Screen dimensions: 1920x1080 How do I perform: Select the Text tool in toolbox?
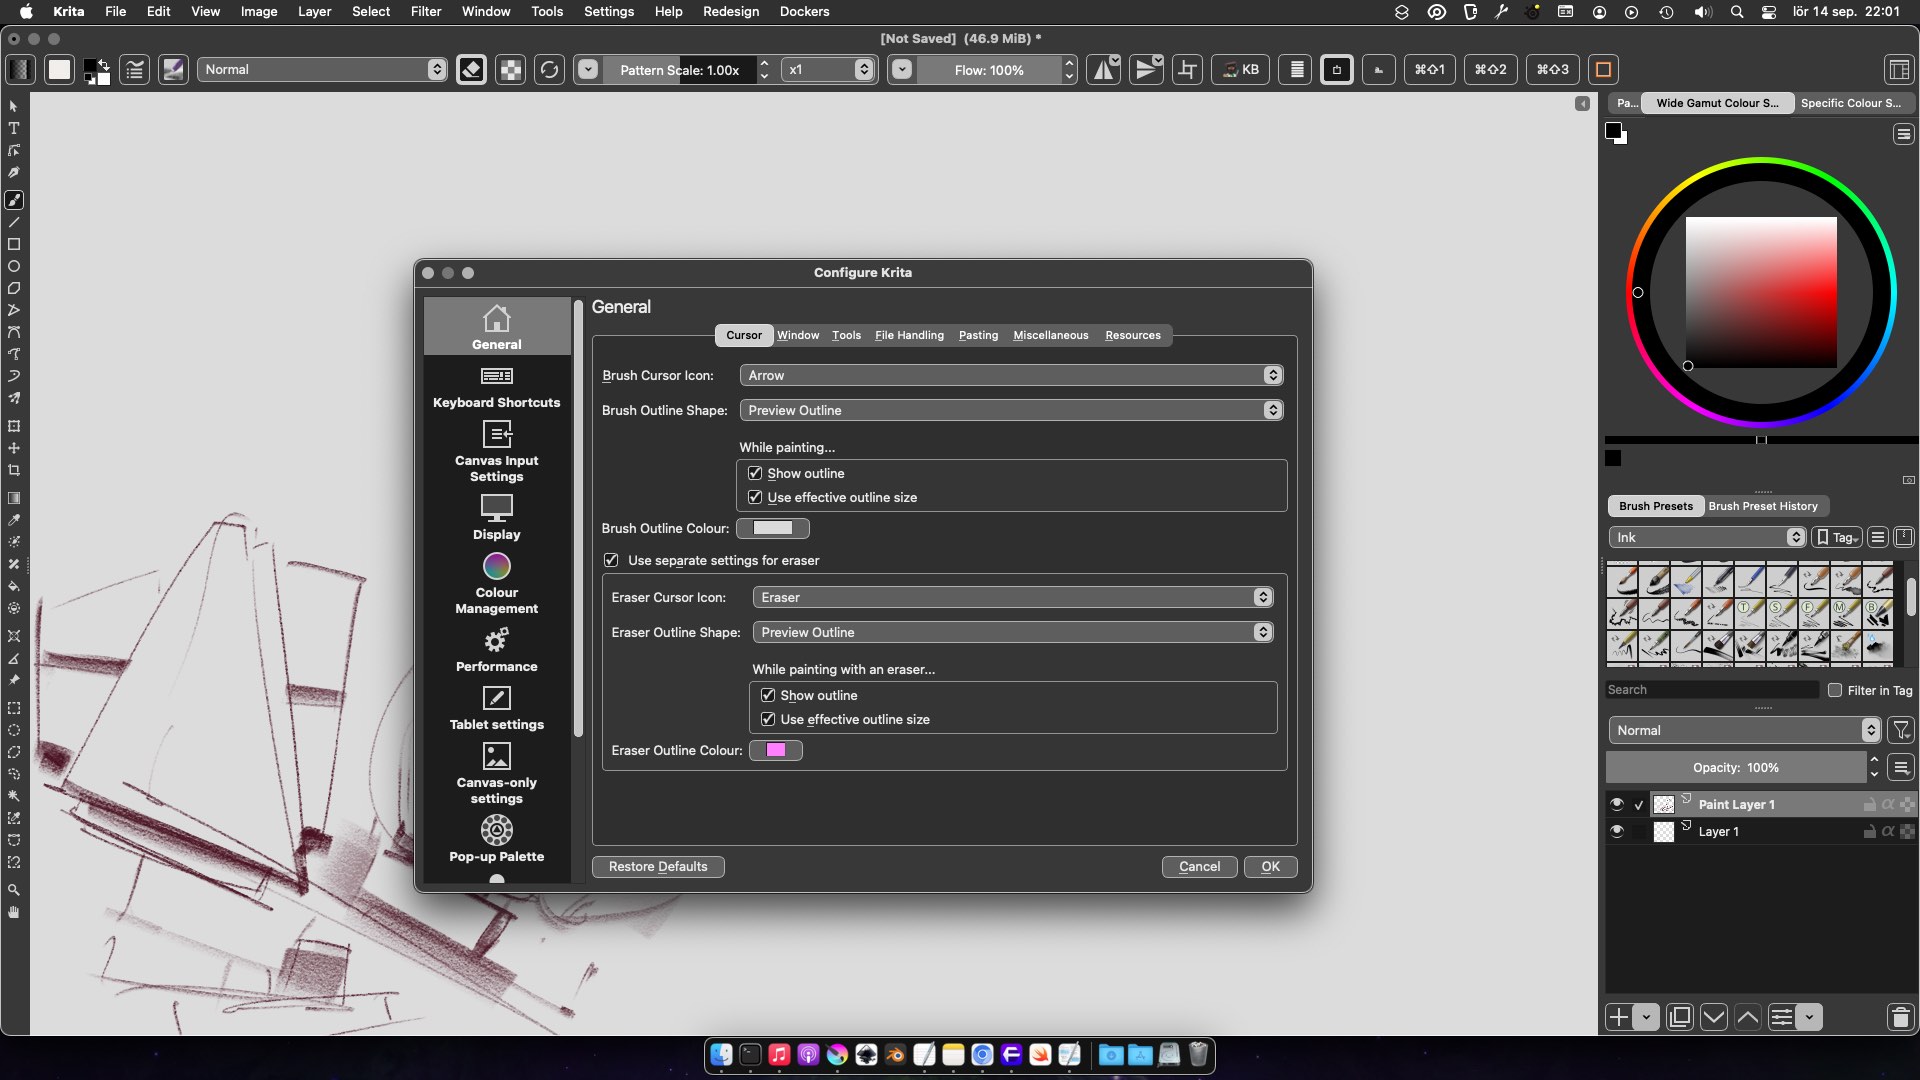14,128
